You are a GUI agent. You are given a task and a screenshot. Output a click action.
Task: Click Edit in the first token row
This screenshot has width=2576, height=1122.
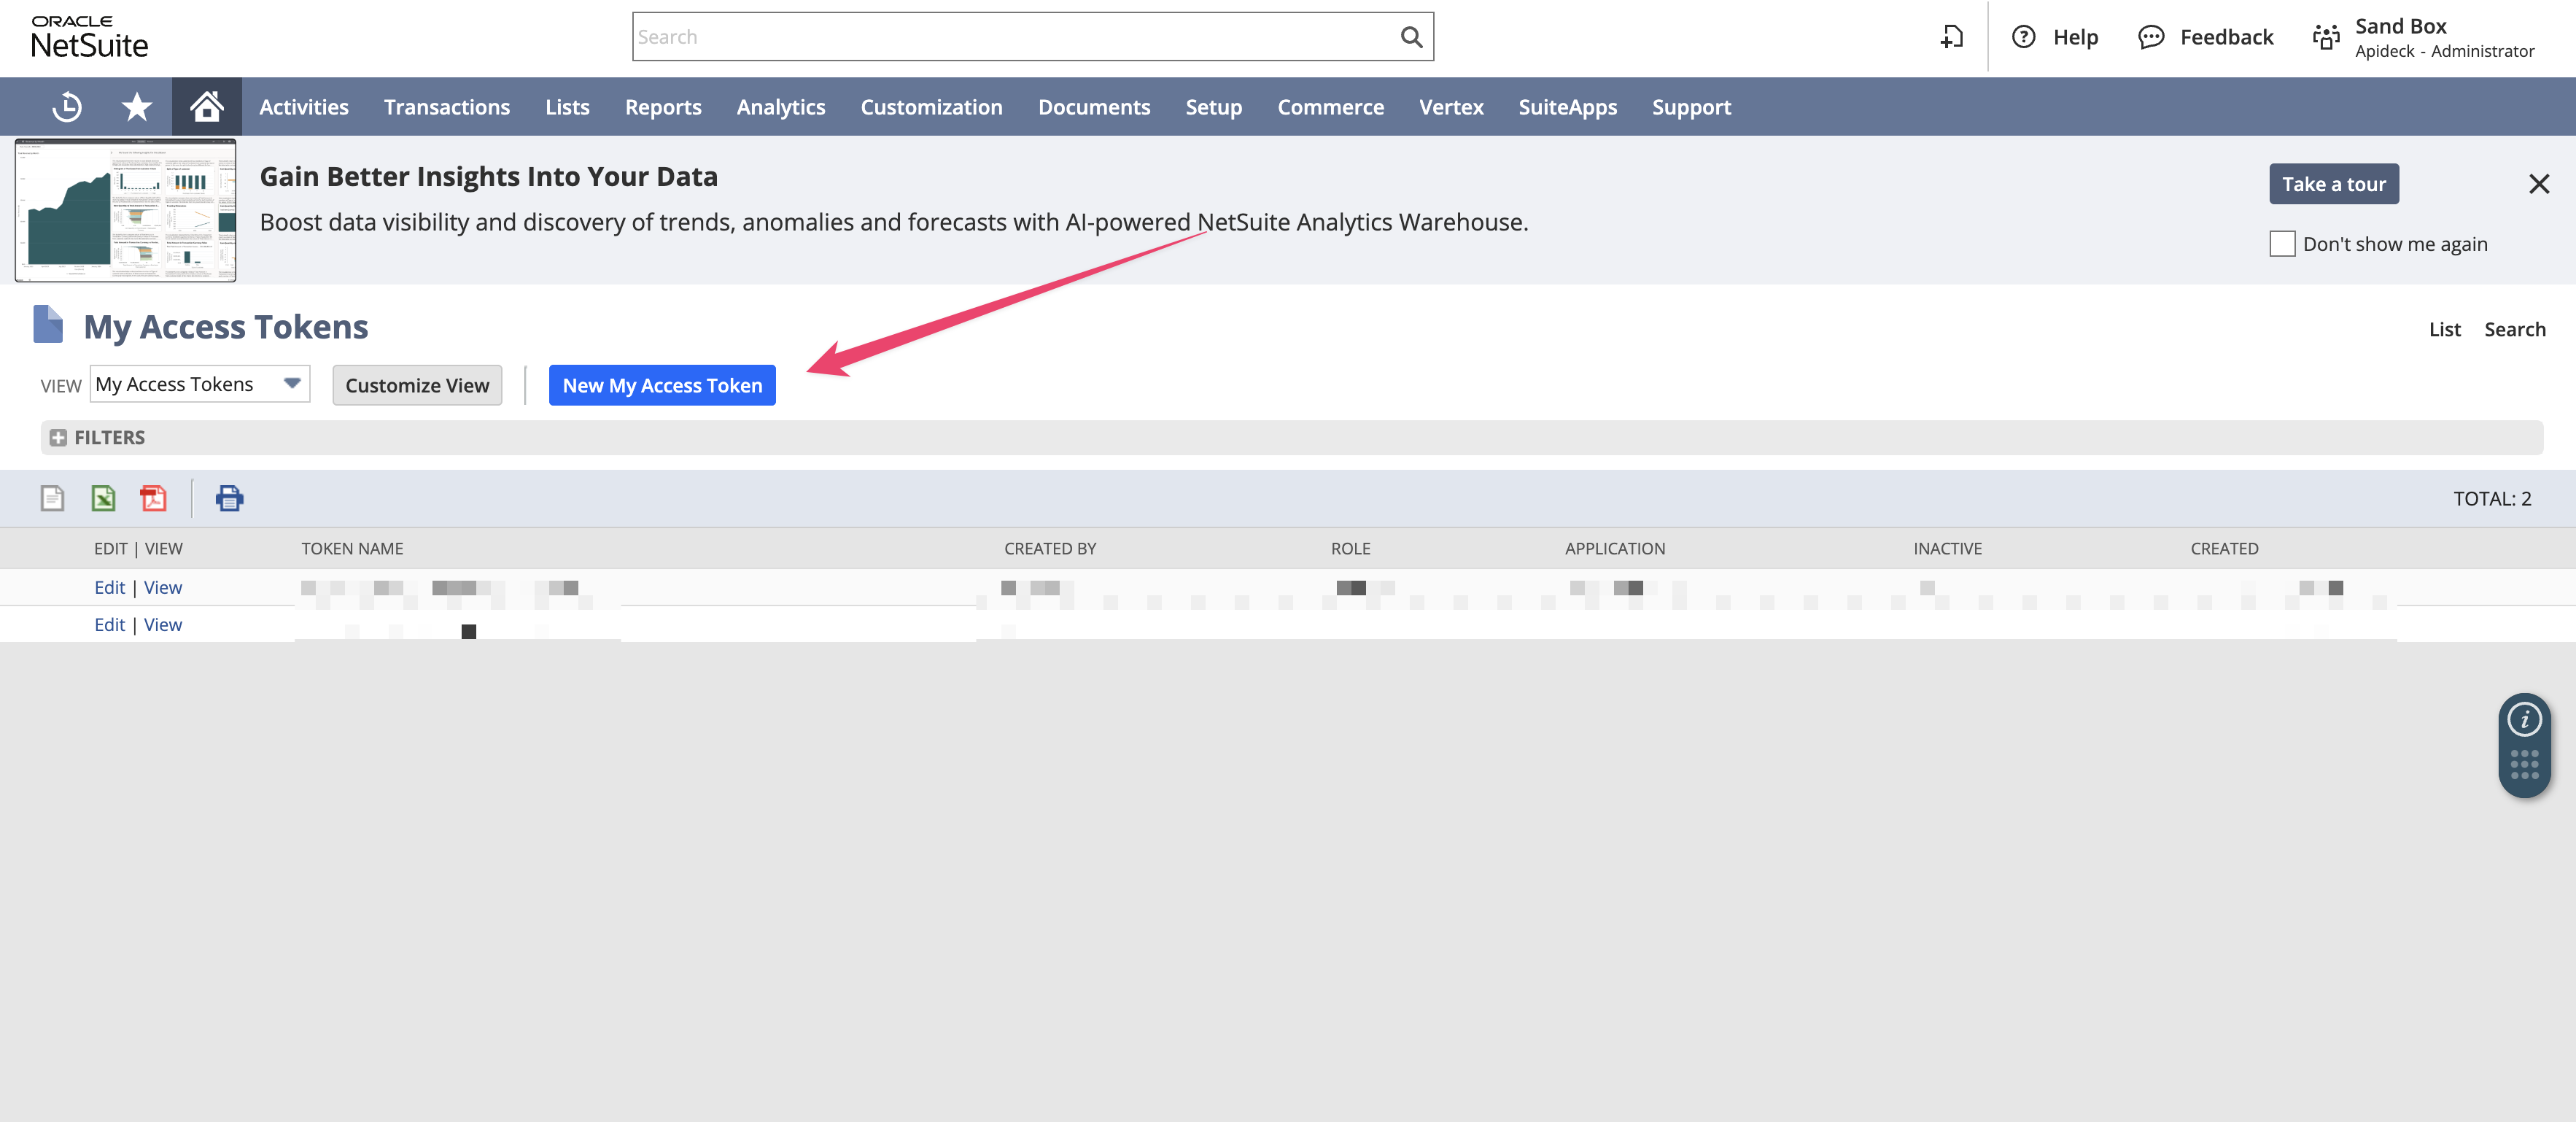(x=109, y=587)
